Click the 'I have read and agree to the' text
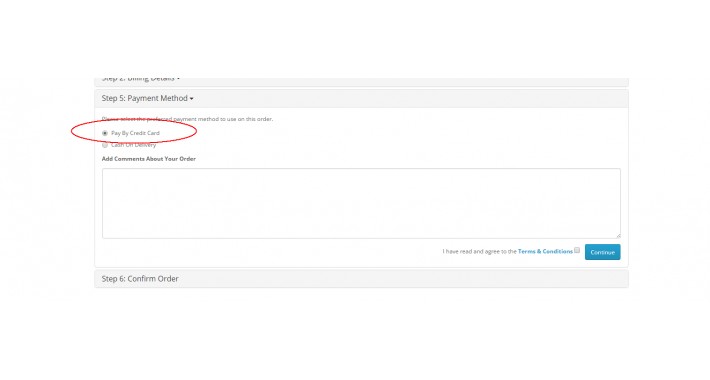The width and height of the screenshot is (710, 380). coord(480,251)
